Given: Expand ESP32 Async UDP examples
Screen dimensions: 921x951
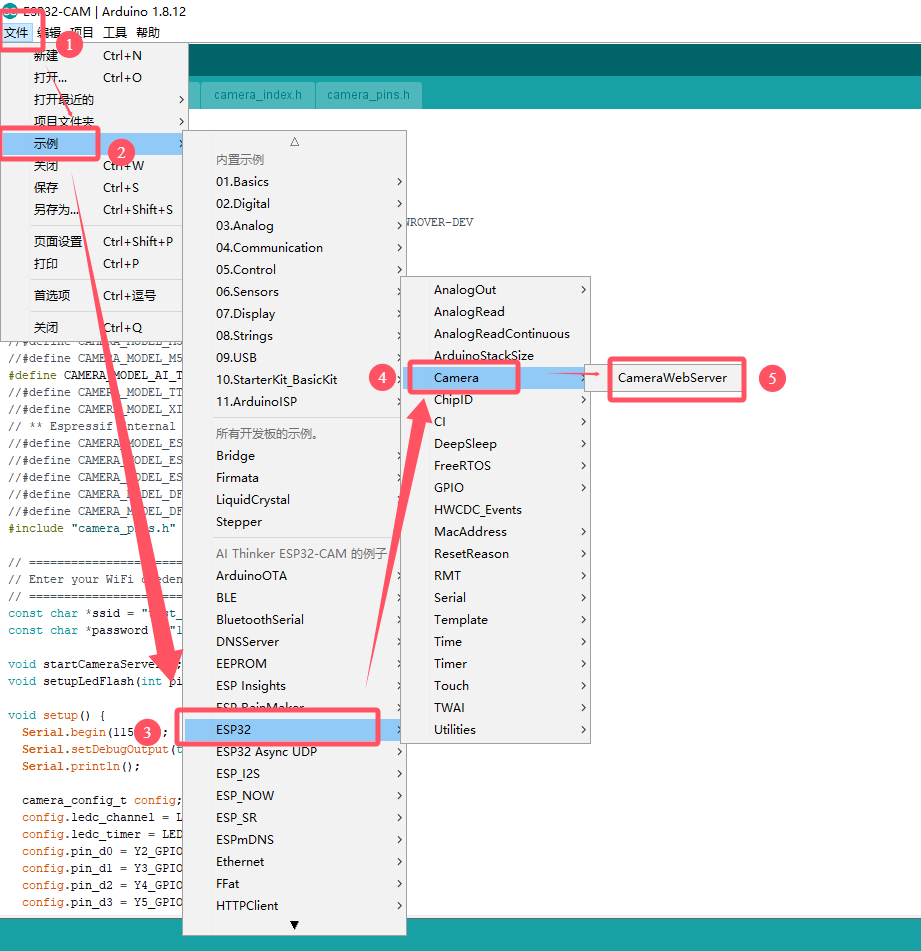Looking at the screenshot, I should pos(295,751).
